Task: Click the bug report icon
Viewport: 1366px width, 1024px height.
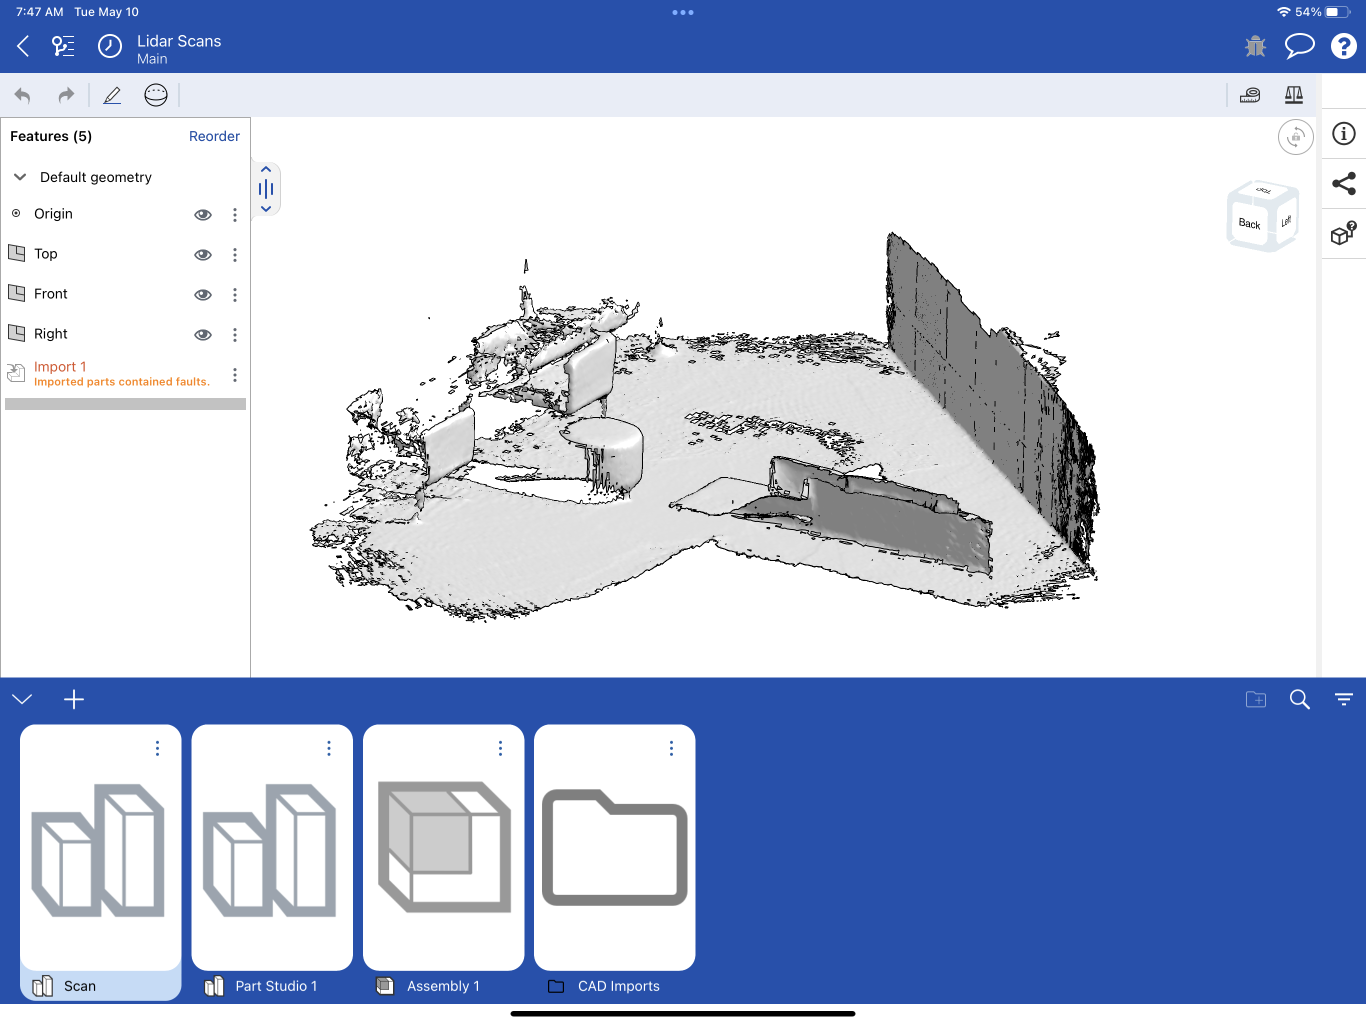Action: 1255,45
